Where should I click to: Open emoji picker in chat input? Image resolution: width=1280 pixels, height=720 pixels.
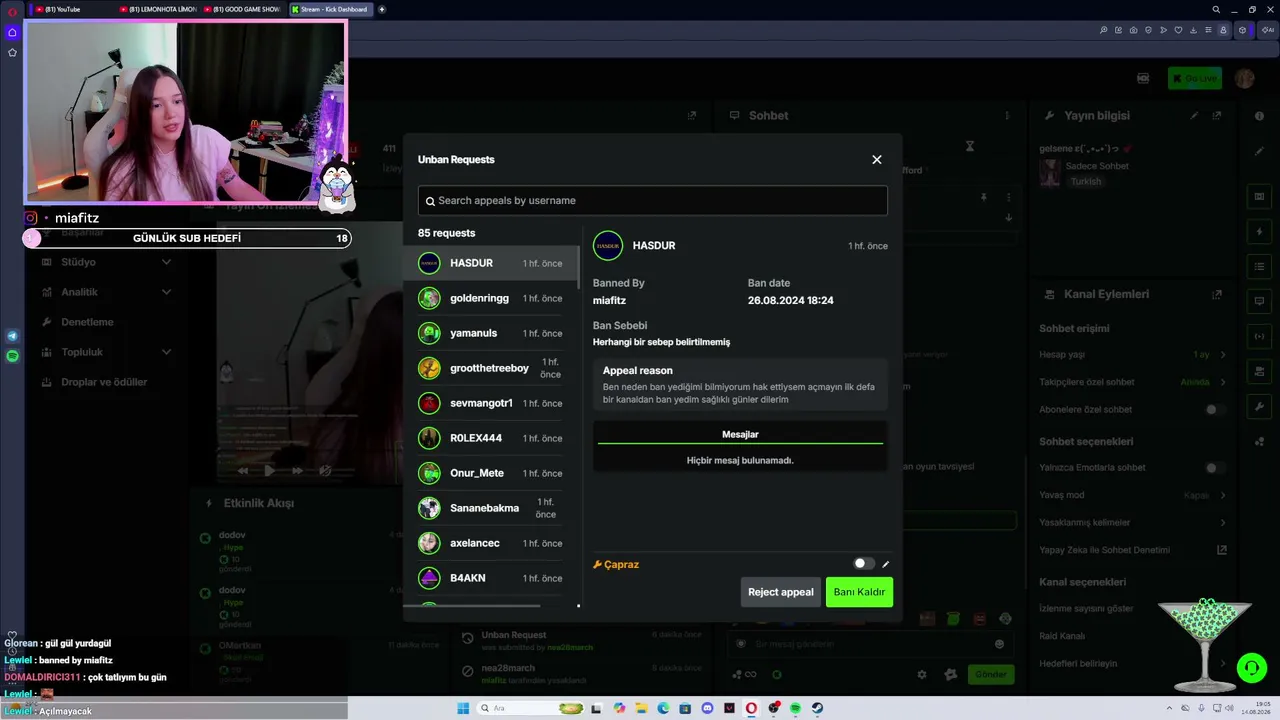(x=999, y=644)
